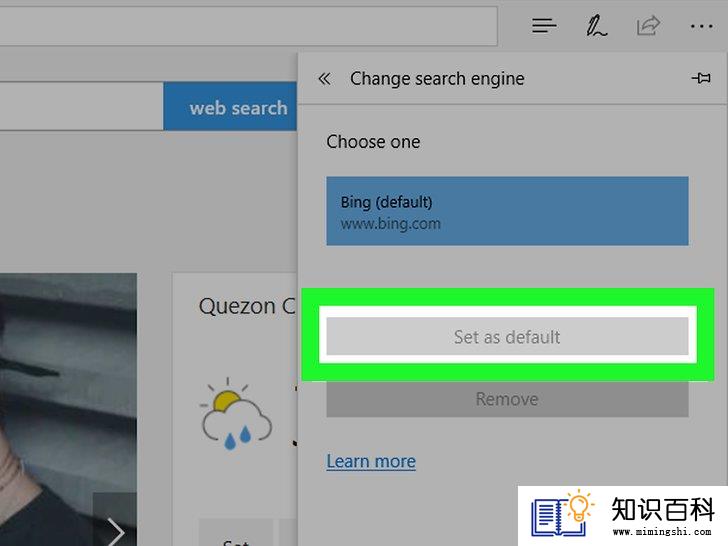Click the browser address bar
This screenshot has width=728, height=546.
tap(248, 26)
